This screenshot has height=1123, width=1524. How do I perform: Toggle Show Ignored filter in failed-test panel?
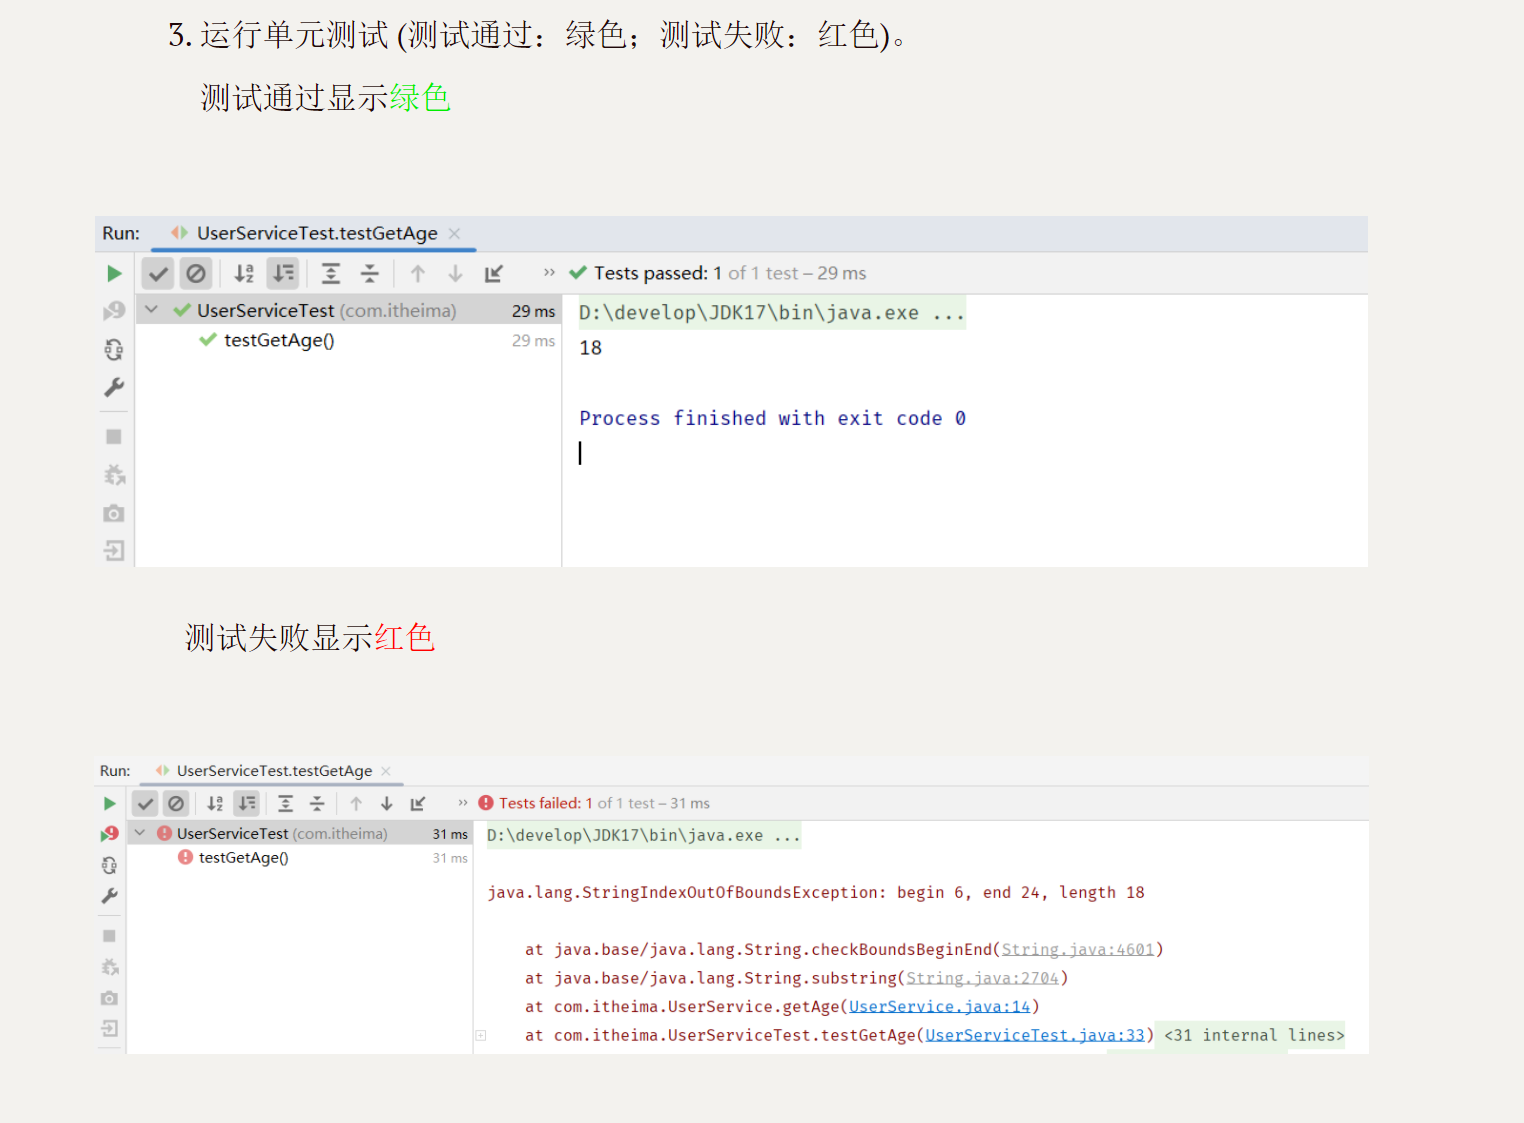pyautogui.click(x=176, y=804)
